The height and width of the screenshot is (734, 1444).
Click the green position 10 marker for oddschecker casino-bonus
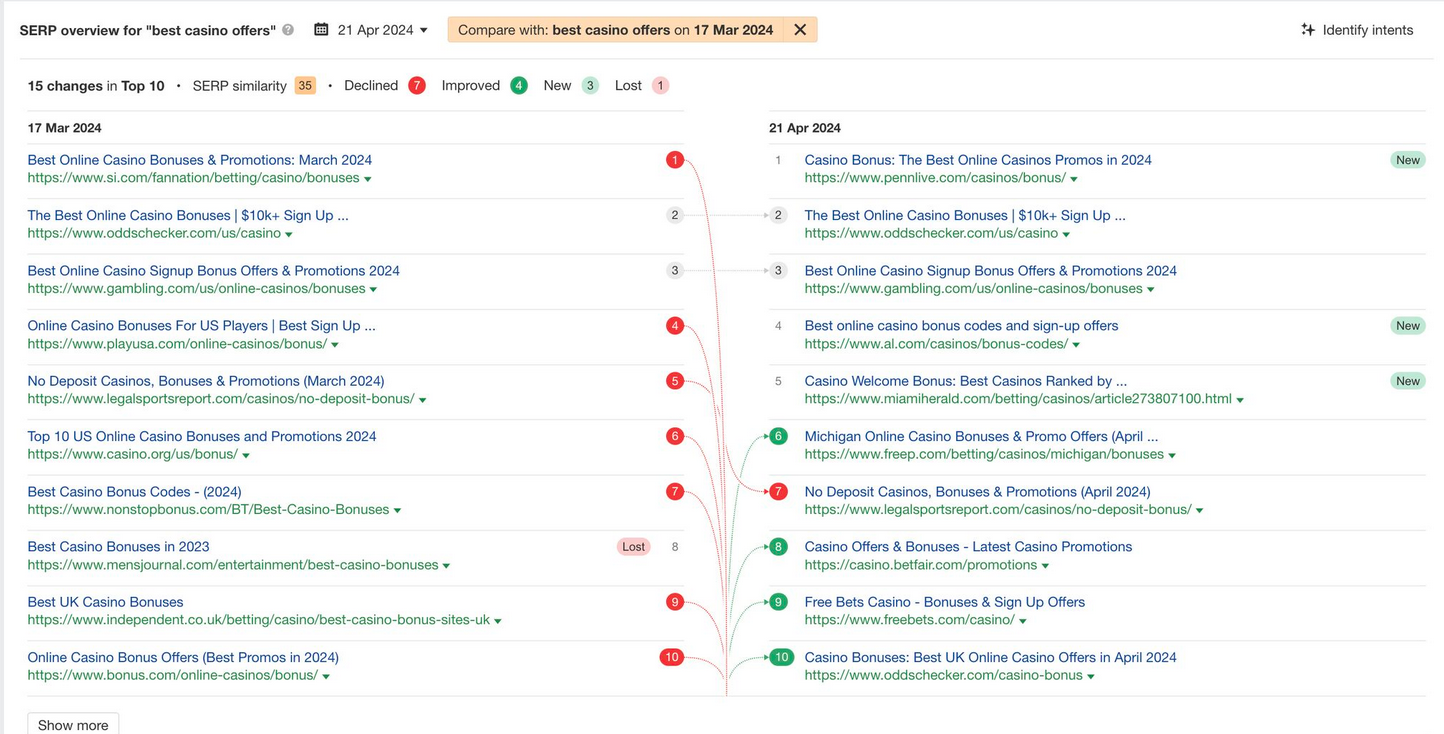pos(782,657)
